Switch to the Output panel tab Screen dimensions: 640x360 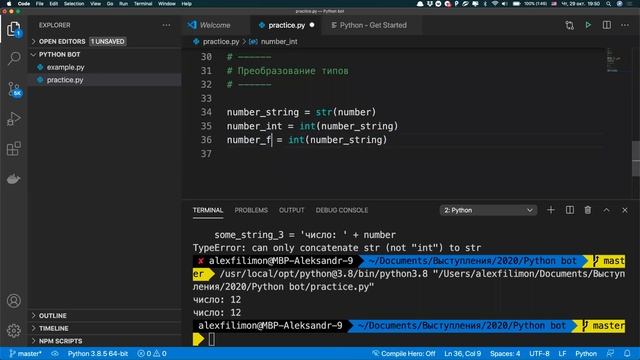tap(291, 210)
